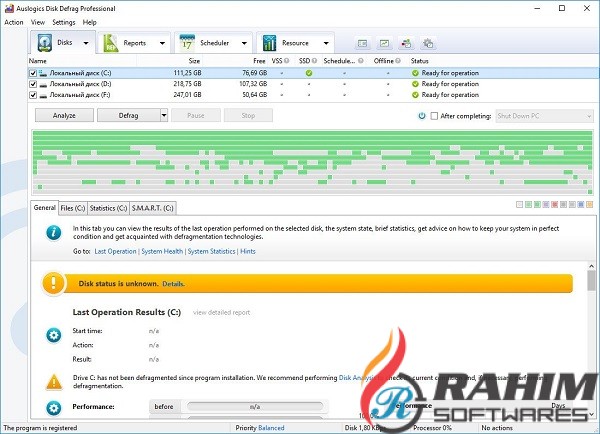Enable the After completing checkbox

(x=434, y=116)
